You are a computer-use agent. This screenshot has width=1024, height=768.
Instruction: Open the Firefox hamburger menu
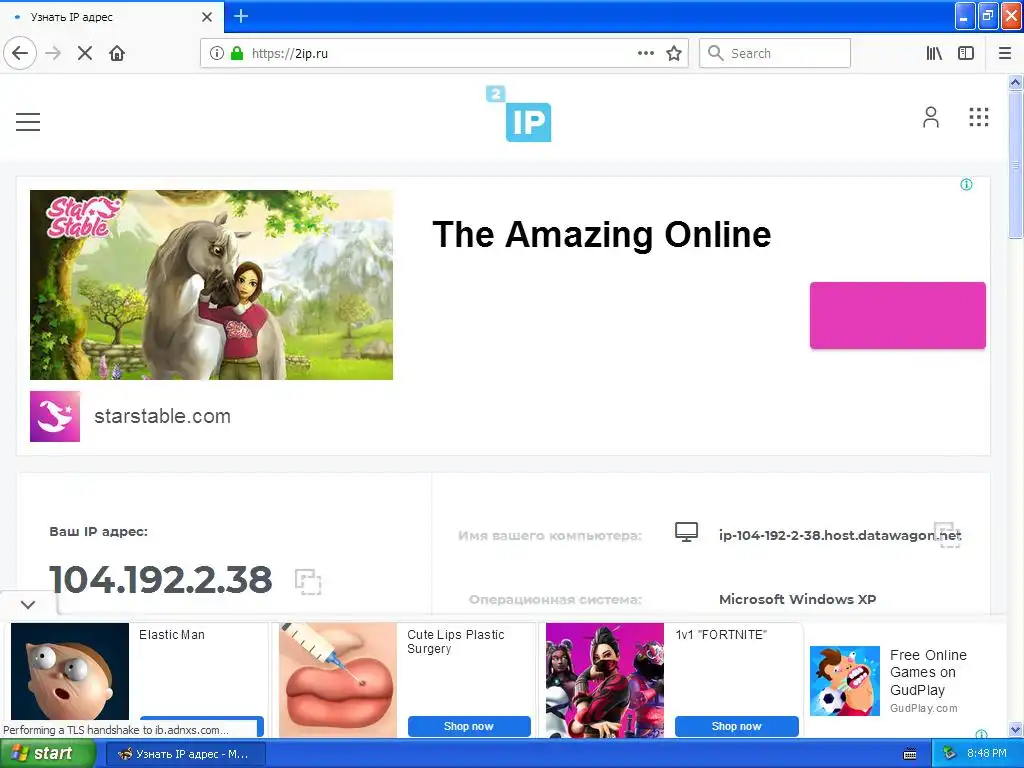(1005, 53)
